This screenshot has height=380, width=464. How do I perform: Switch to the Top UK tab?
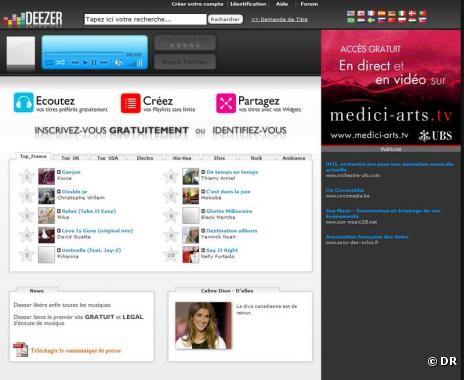(x=70, y=158)
